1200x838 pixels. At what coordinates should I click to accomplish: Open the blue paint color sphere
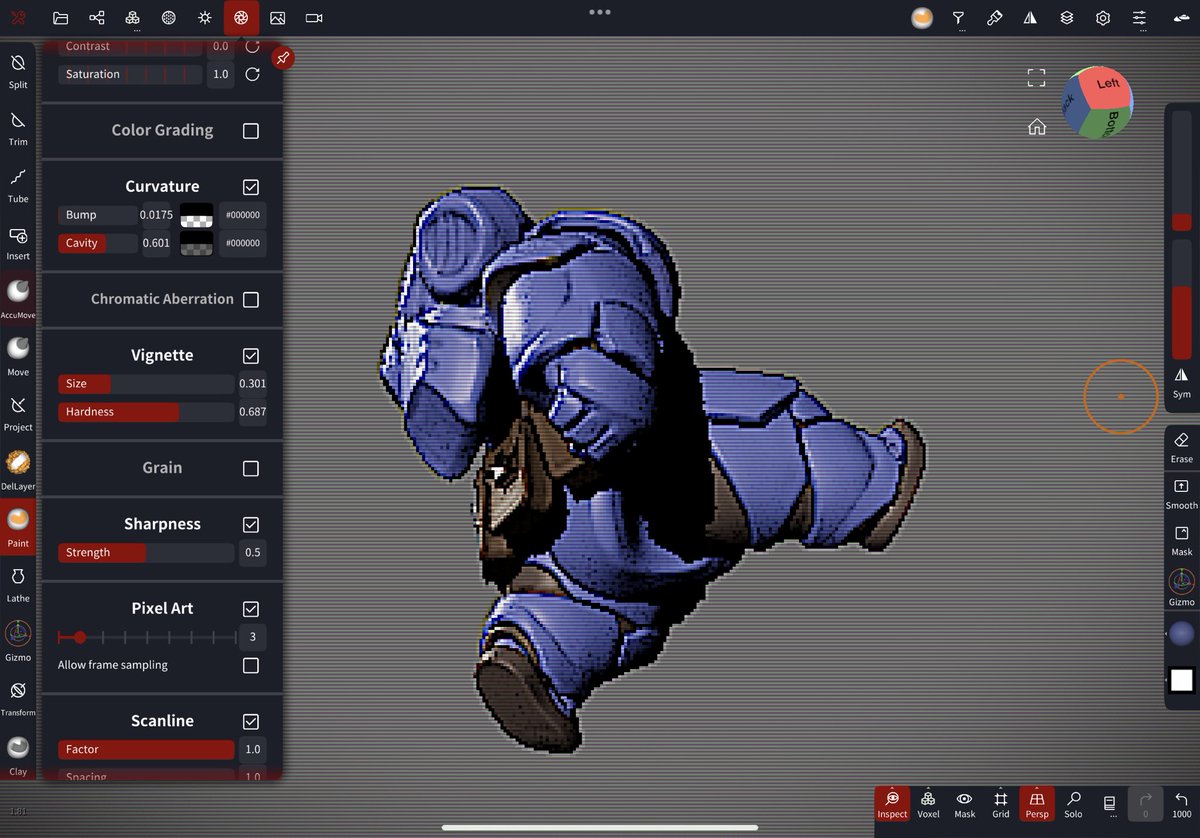[x=1182, y=633]
